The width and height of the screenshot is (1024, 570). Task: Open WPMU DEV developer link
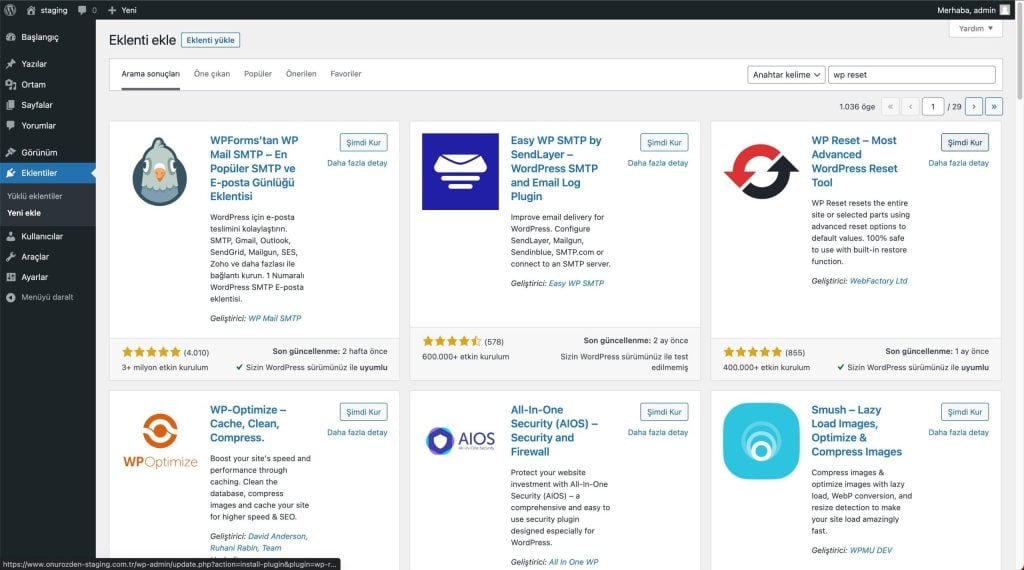point(871,550)
